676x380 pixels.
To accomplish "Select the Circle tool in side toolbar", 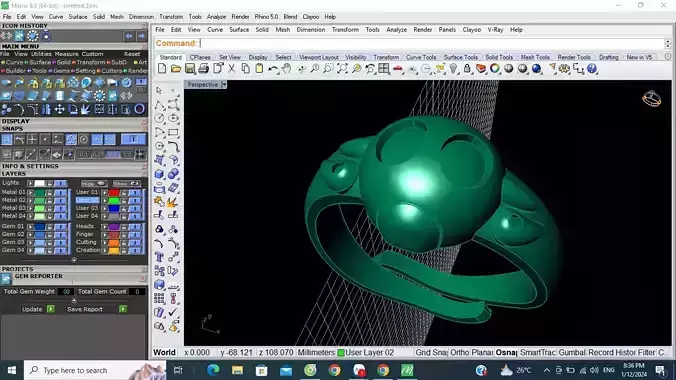I will coord(159,118).
